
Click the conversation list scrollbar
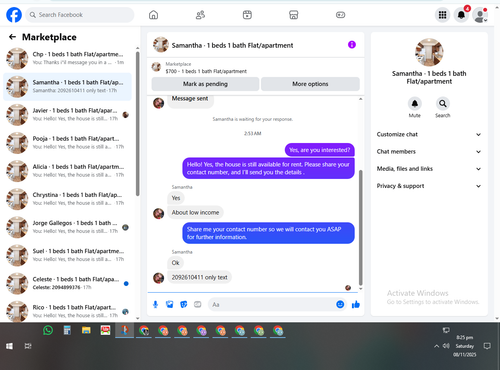pos(137,123)
